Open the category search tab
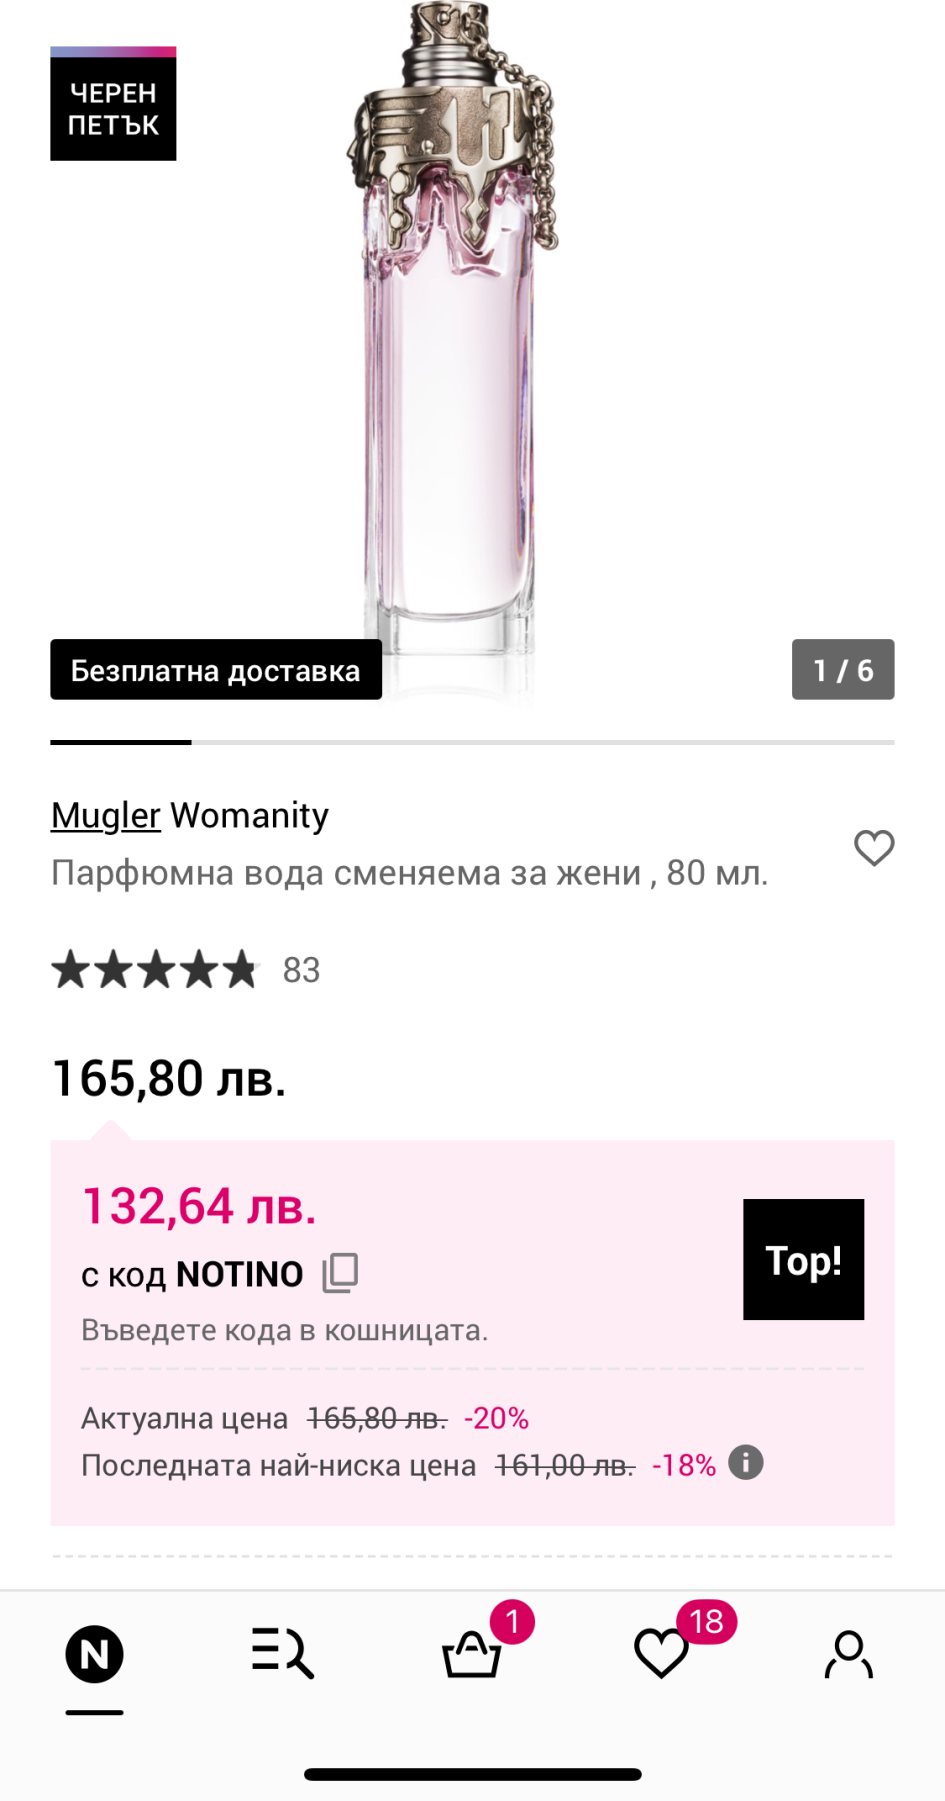The height and width of the screenshot is (1801, 945). 283,1654
